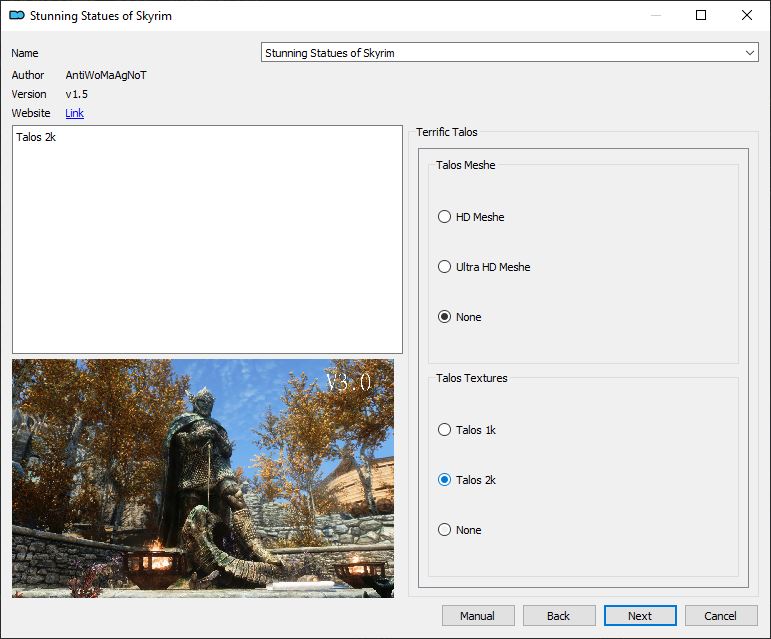771x639 pixels.
Task: Click the Name field label
Action: coord(25,53)
